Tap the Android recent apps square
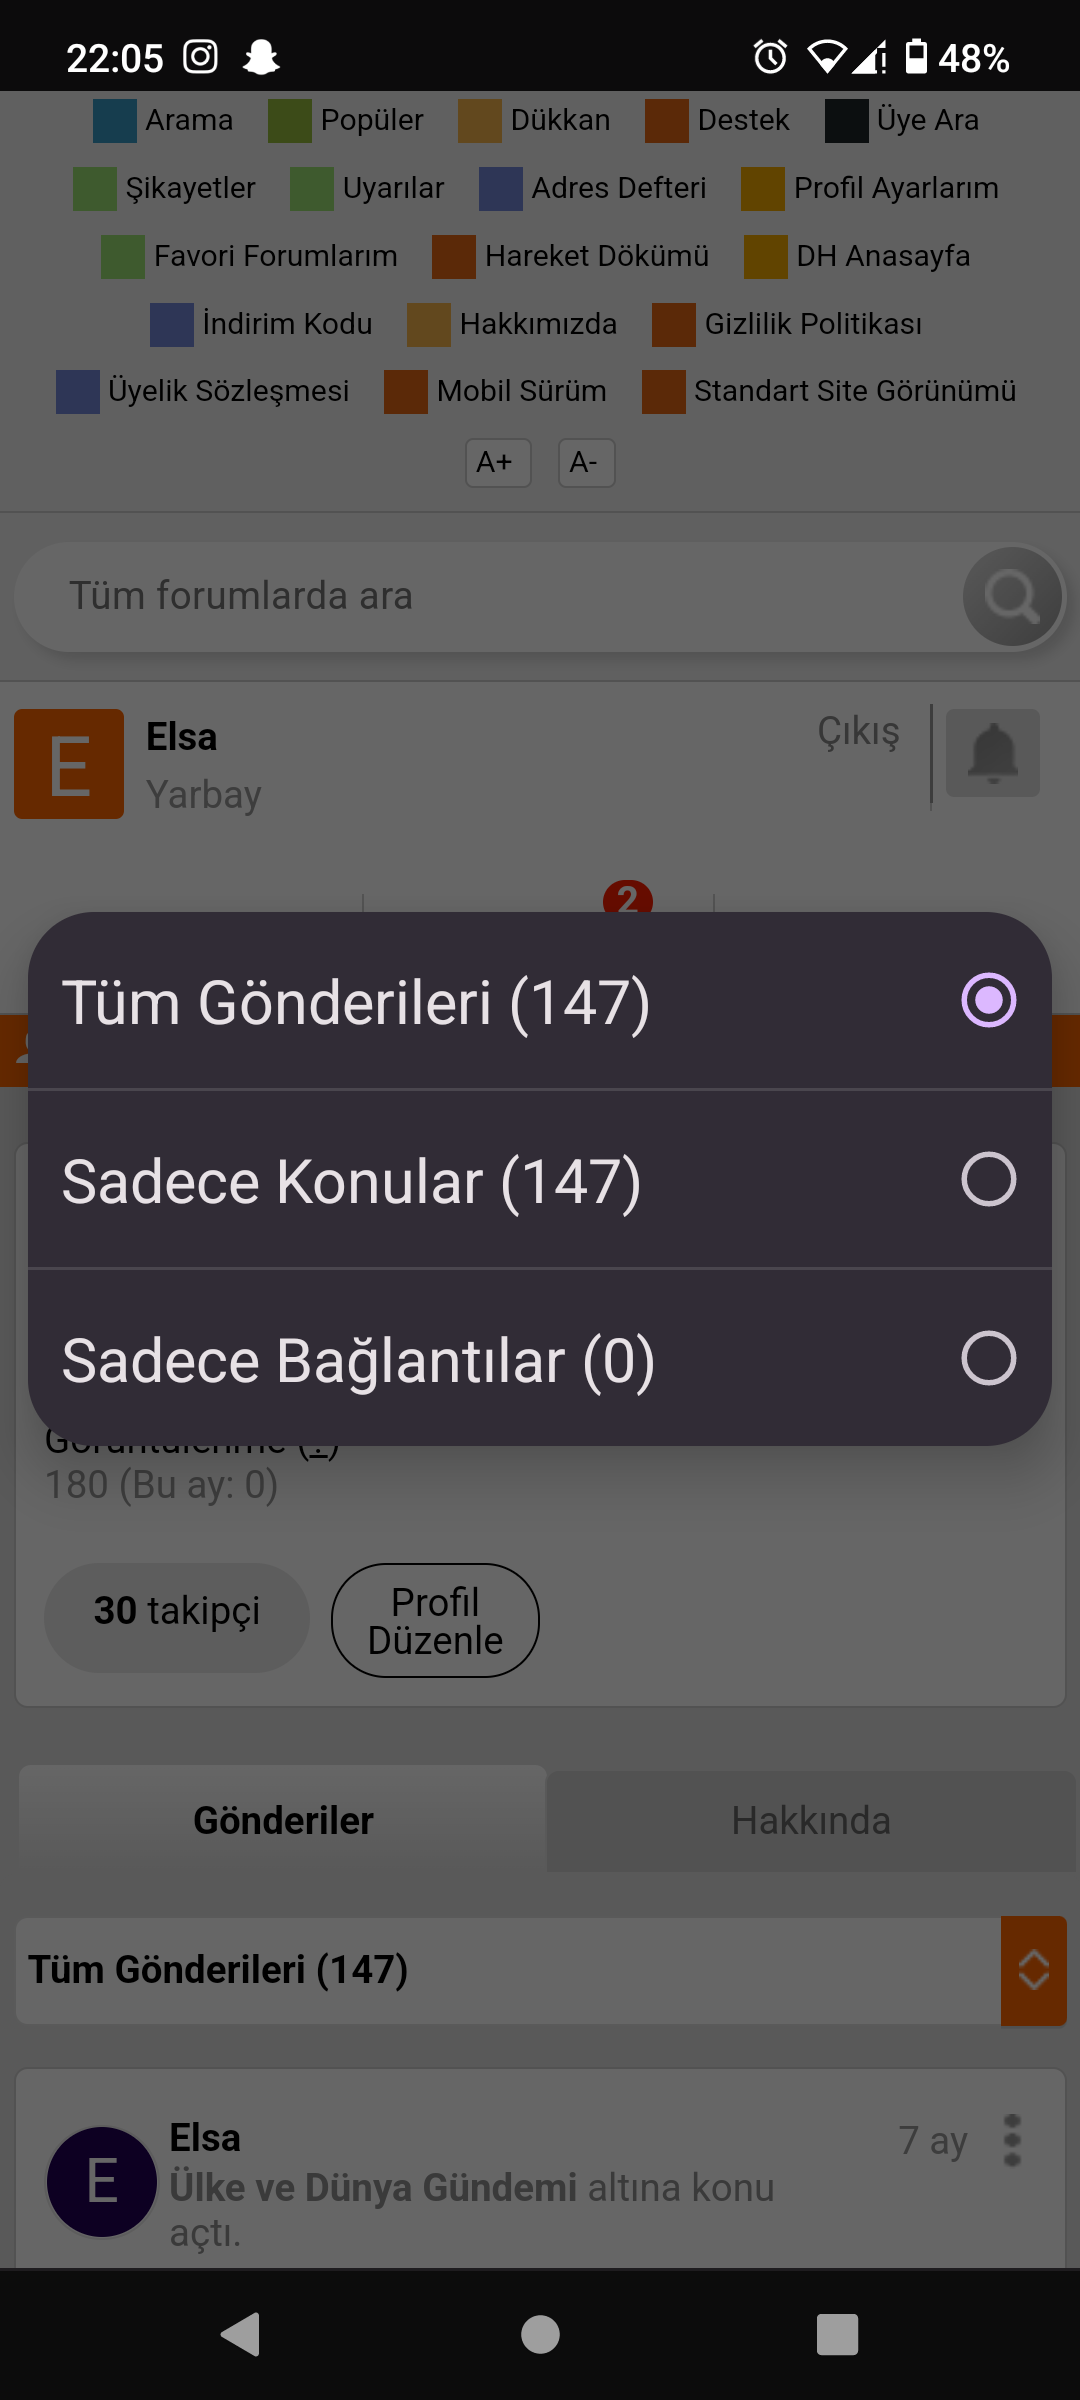Screen dimensions: 1080x2400 (x=838, y=2335)
